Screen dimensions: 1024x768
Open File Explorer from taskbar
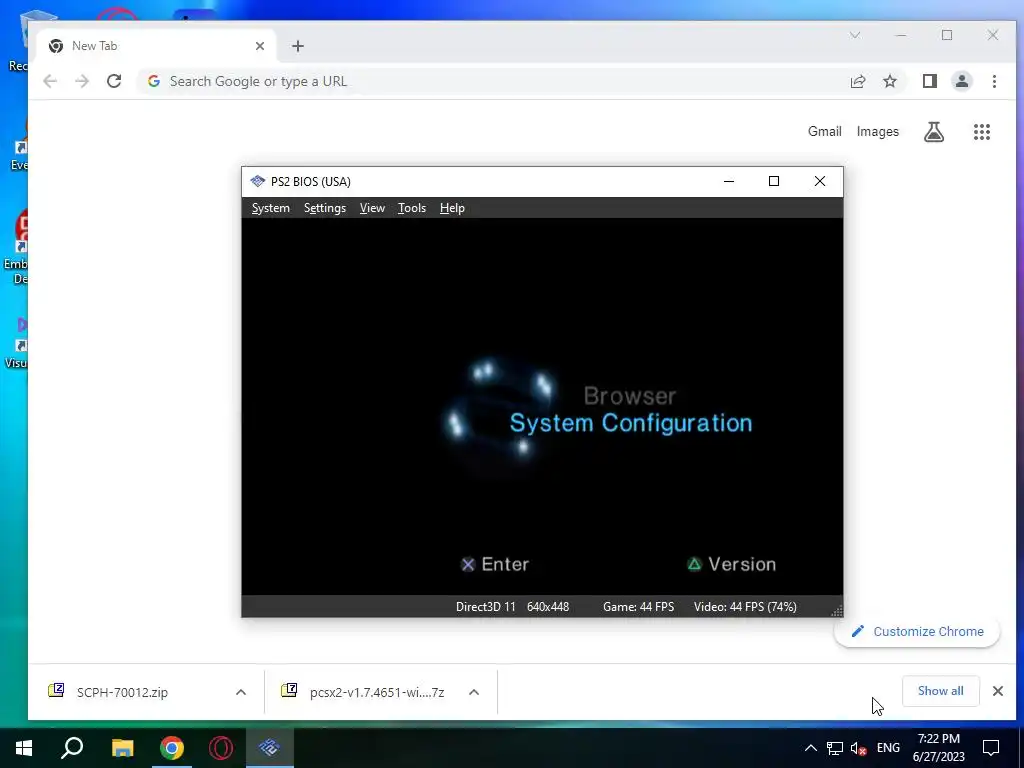[x=122, y=748]
